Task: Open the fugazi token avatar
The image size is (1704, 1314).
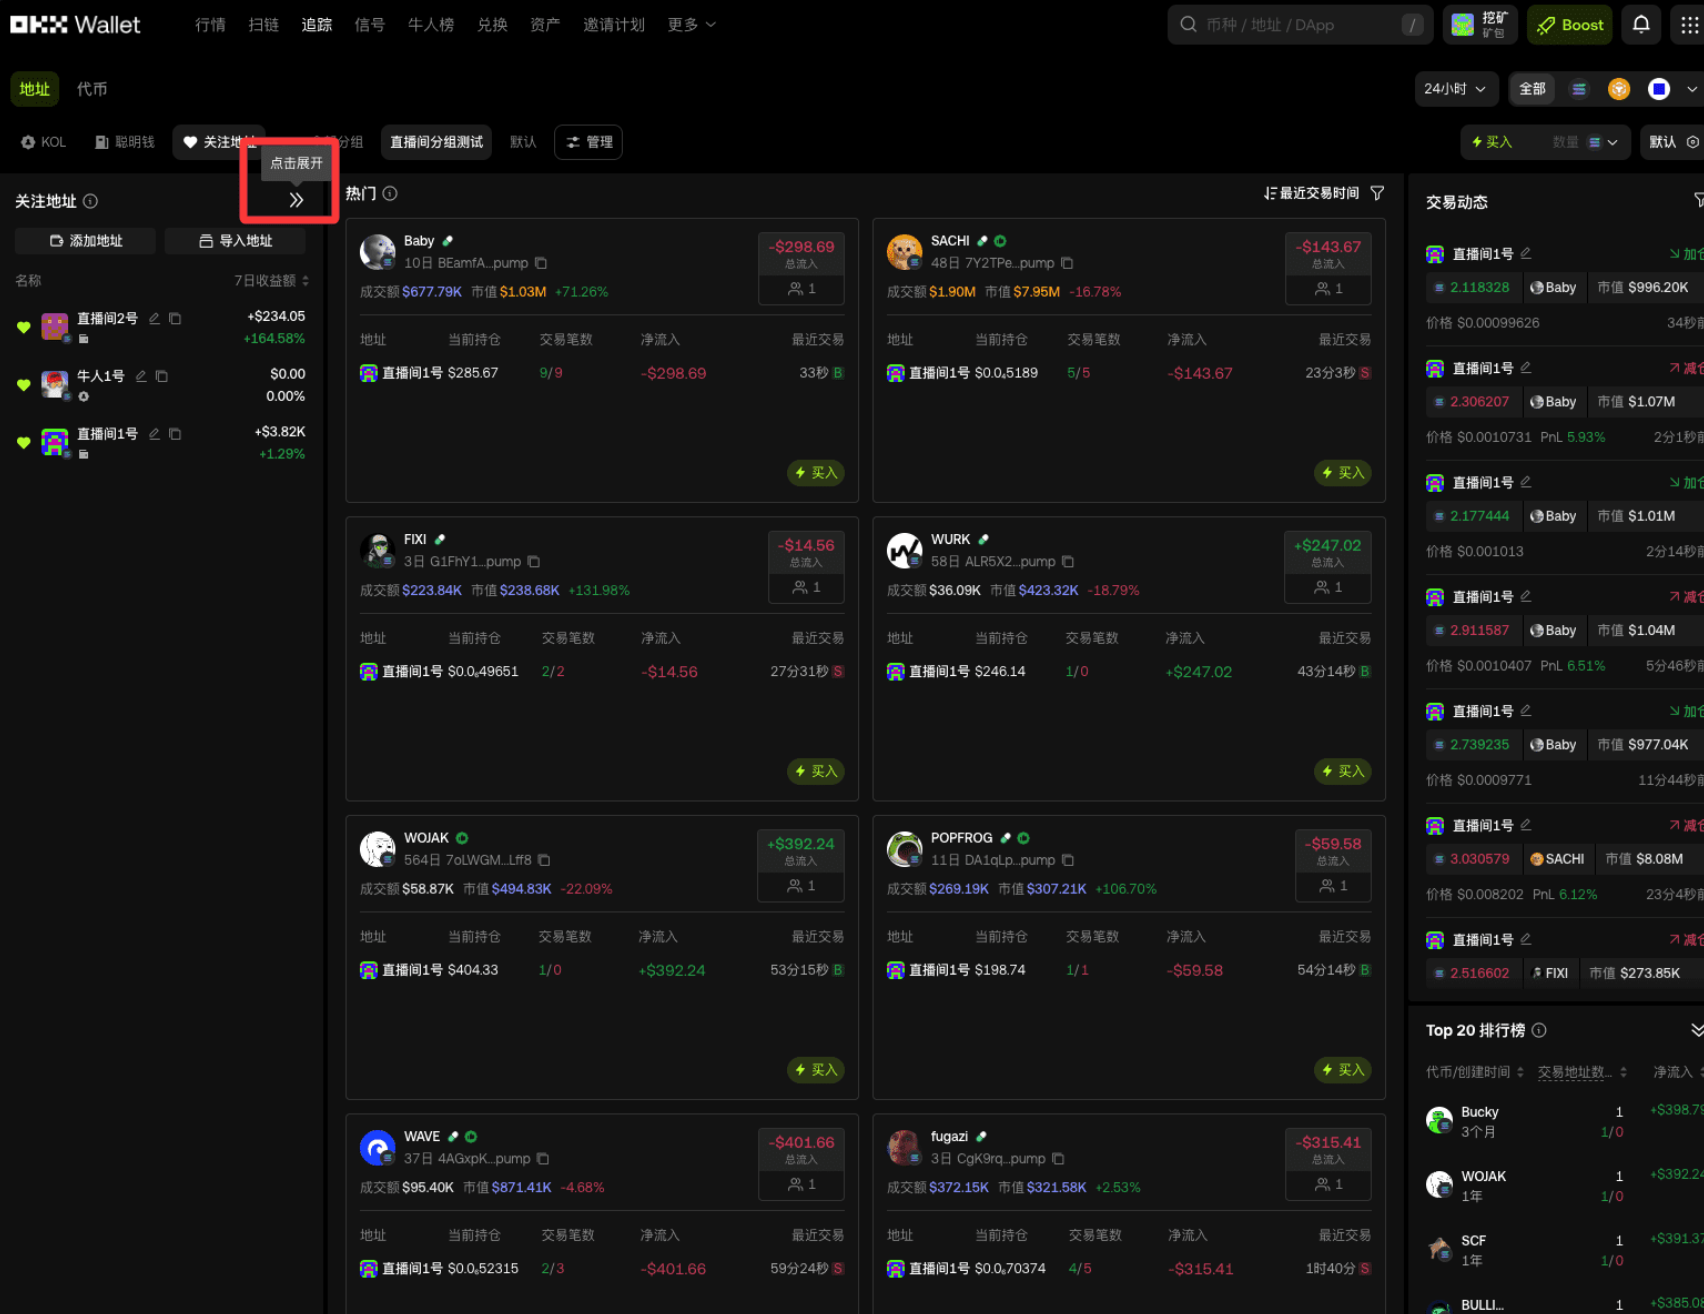Action: point(904,1148)
